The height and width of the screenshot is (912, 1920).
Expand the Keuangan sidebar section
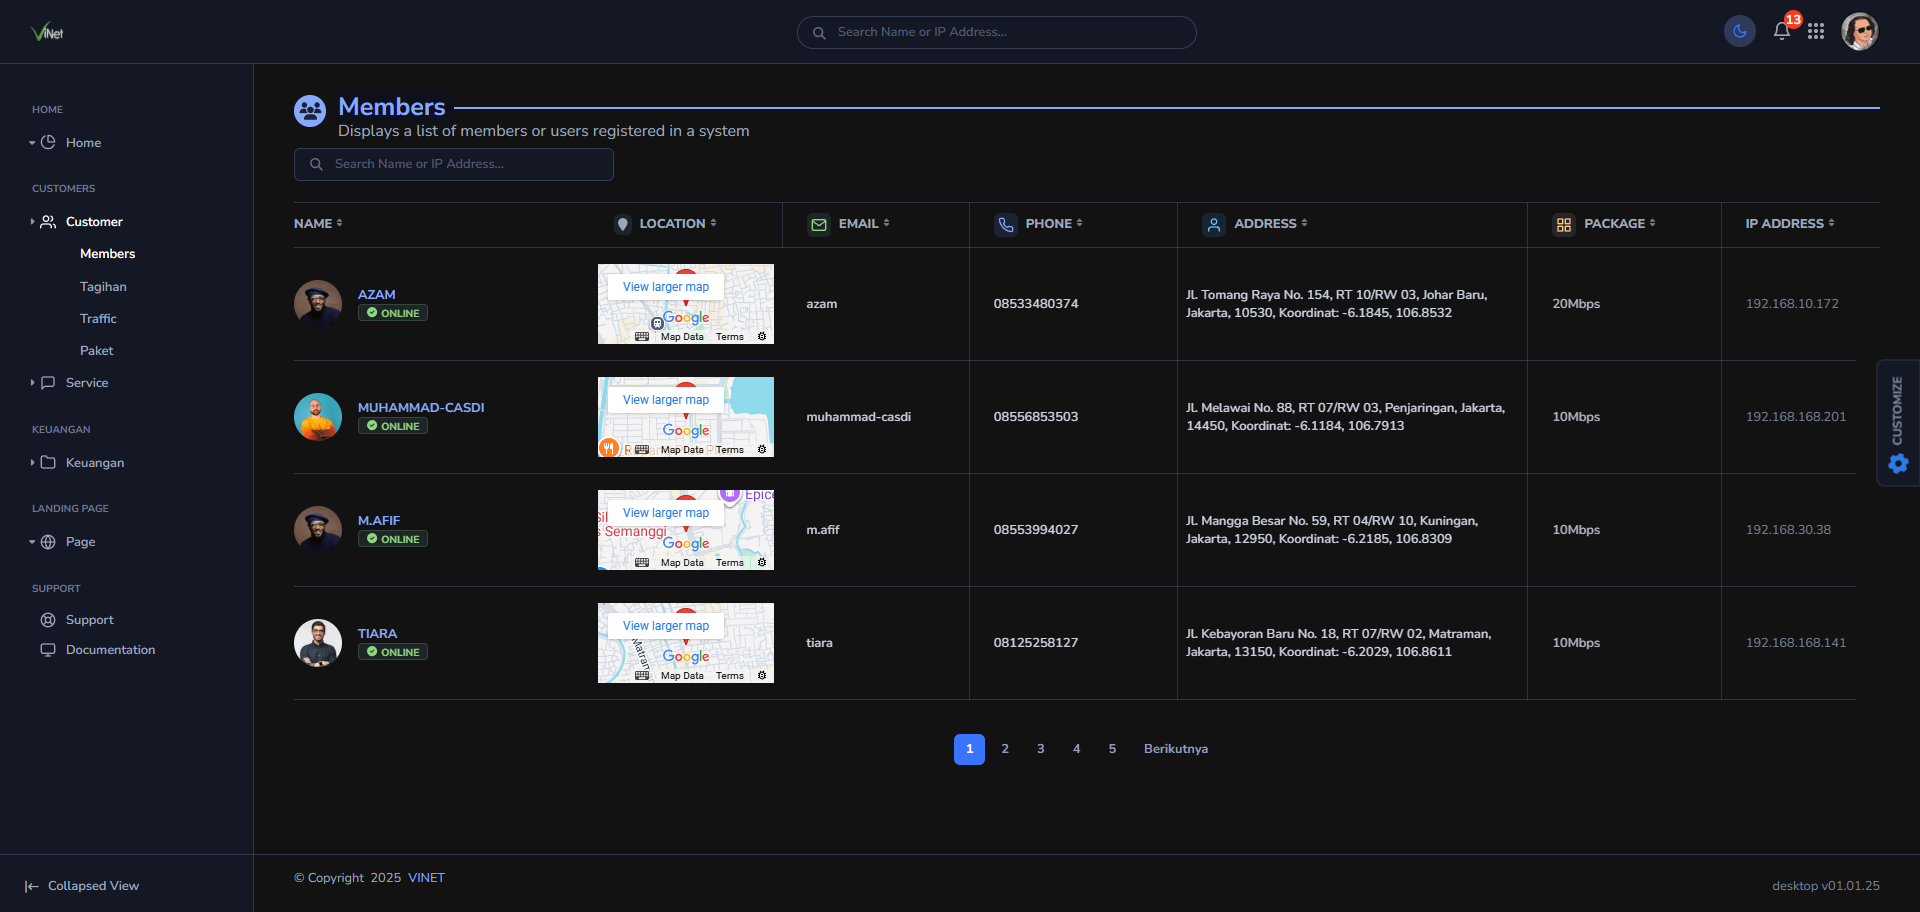94,463
